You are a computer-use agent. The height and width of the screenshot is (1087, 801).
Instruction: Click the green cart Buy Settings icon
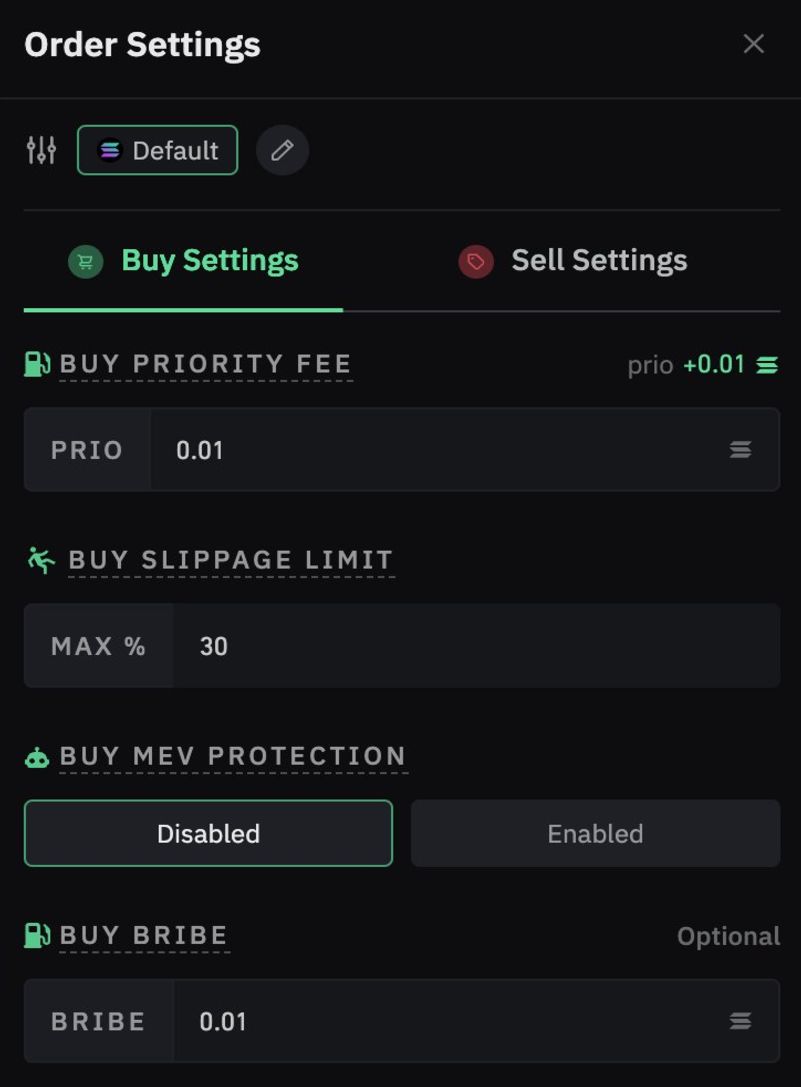86,262
